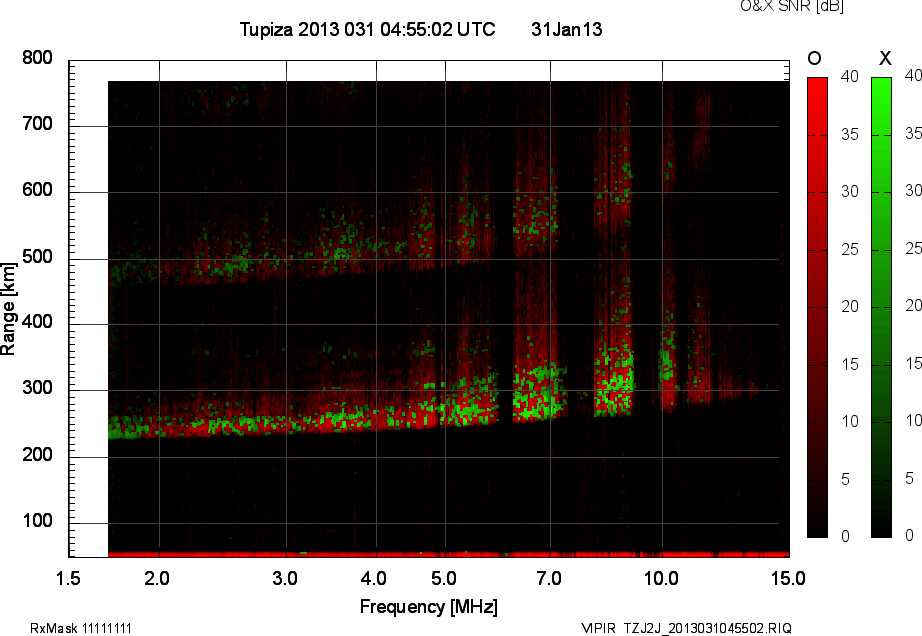922x636 pixels.
Task: Click the green echo cluster between 8 and 9 MHz
Action: pyautogui.click(x=614, y=382)
